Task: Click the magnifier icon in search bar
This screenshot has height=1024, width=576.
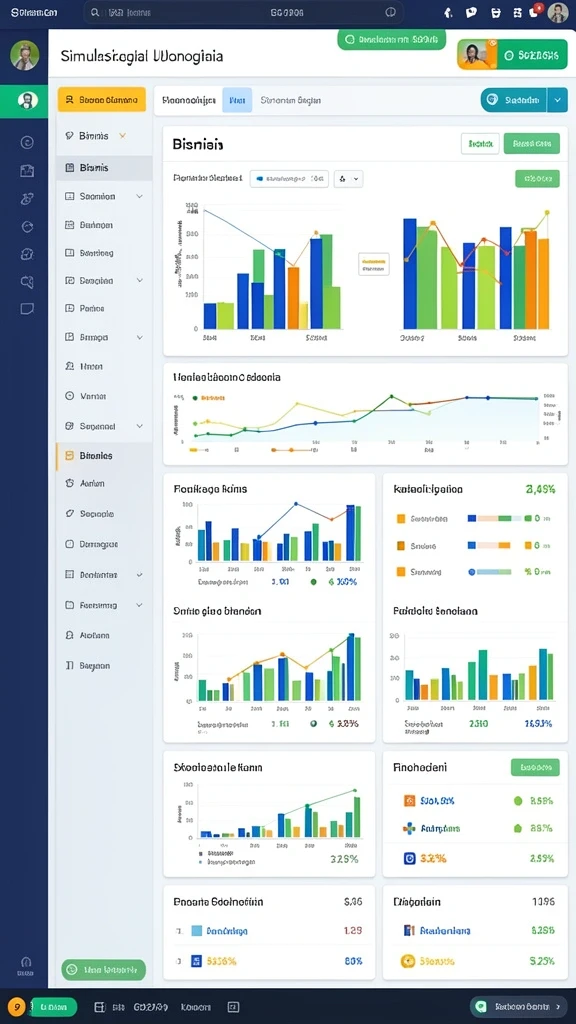Action: [96, 12]
